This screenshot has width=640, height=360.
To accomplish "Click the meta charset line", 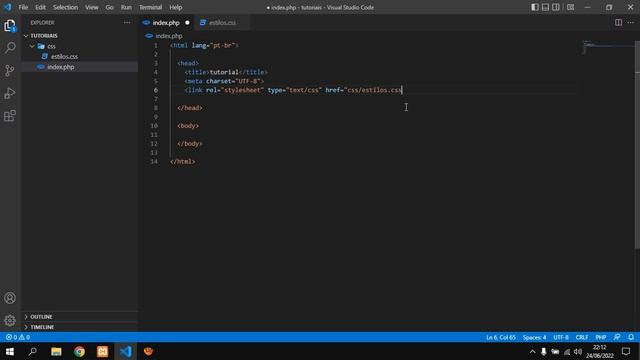I will (x=224, y=81).
